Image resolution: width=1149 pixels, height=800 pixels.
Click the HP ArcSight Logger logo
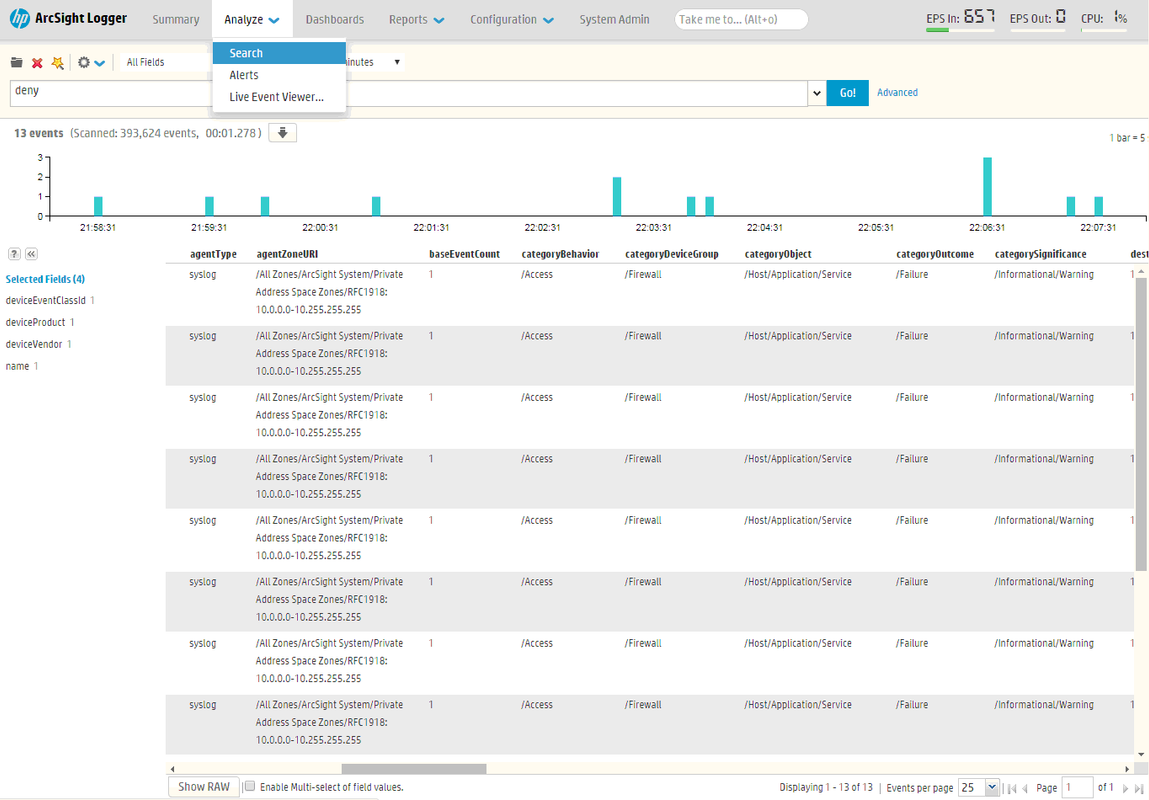[68, 19]
